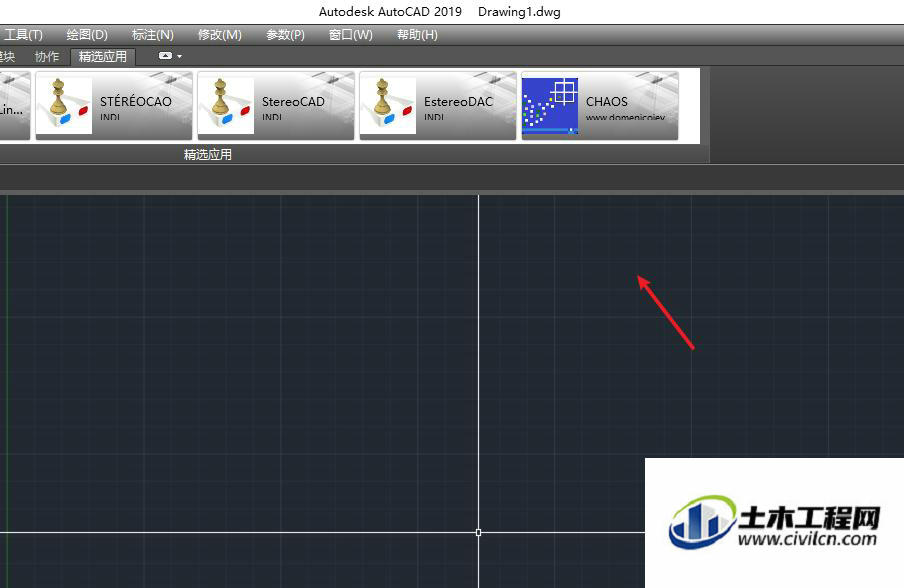Open the 窗口(W) menu
The width and height of the screenshot is (904, 588).
click(x=351, y=35)
